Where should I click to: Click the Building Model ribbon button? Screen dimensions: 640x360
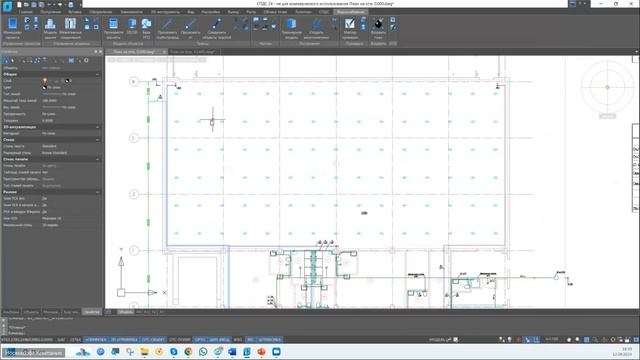point(50,28)
